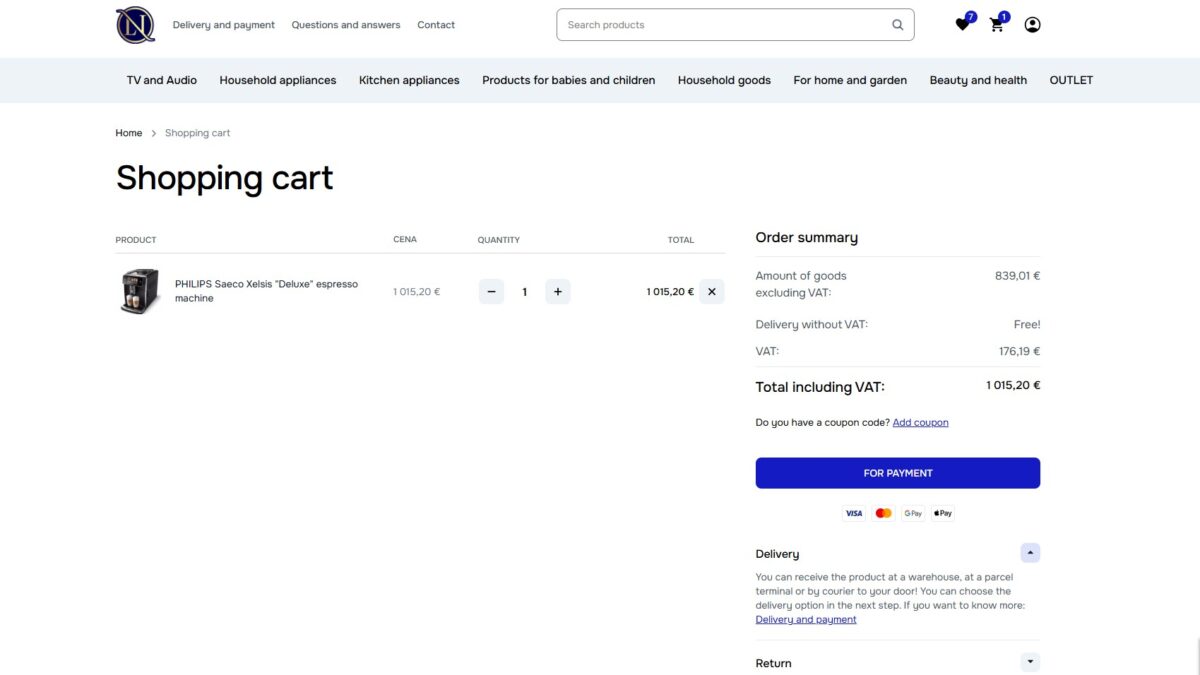Click the LN store logo

135,25
